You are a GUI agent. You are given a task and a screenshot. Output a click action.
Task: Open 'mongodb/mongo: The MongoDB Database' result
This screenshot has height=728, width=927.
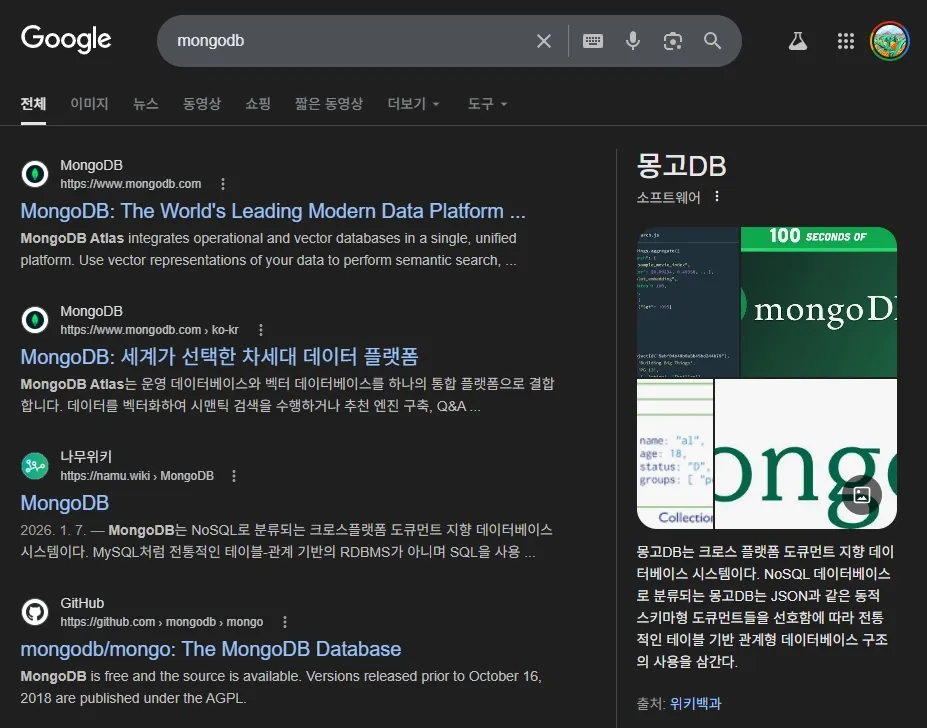tap(210, 649)
